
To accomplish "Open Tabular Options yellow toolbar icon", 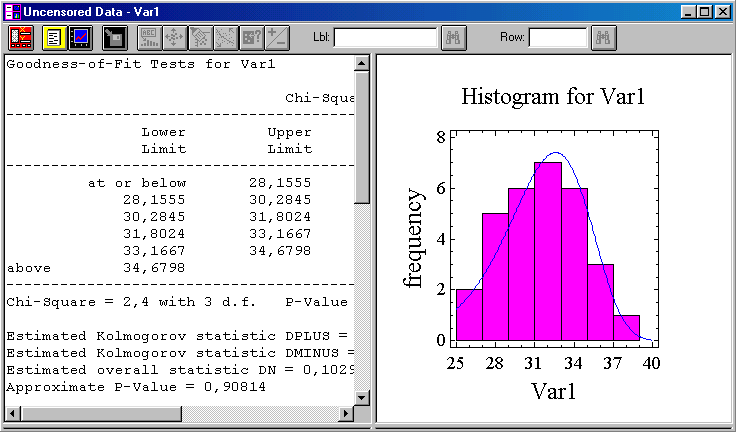I will pyautogui.click(x=54, y=38).
